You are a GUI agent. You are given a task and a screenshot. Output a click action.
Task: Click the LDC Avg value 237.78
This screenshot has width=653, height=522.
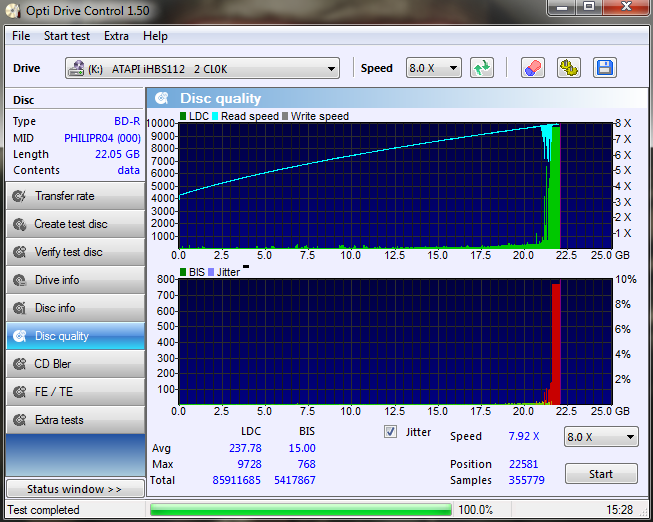click(245, 449)
